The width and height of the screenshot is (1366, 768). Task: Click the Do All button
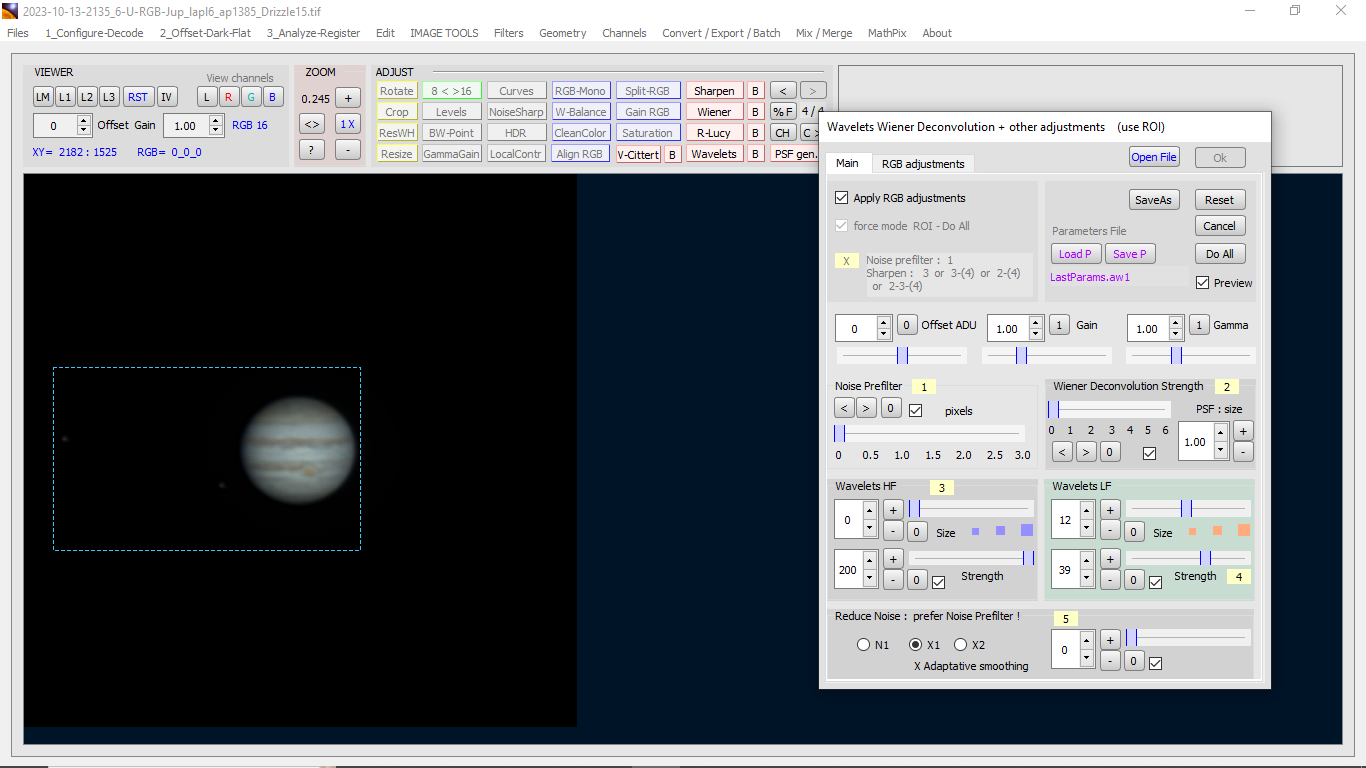[1219, 254]
